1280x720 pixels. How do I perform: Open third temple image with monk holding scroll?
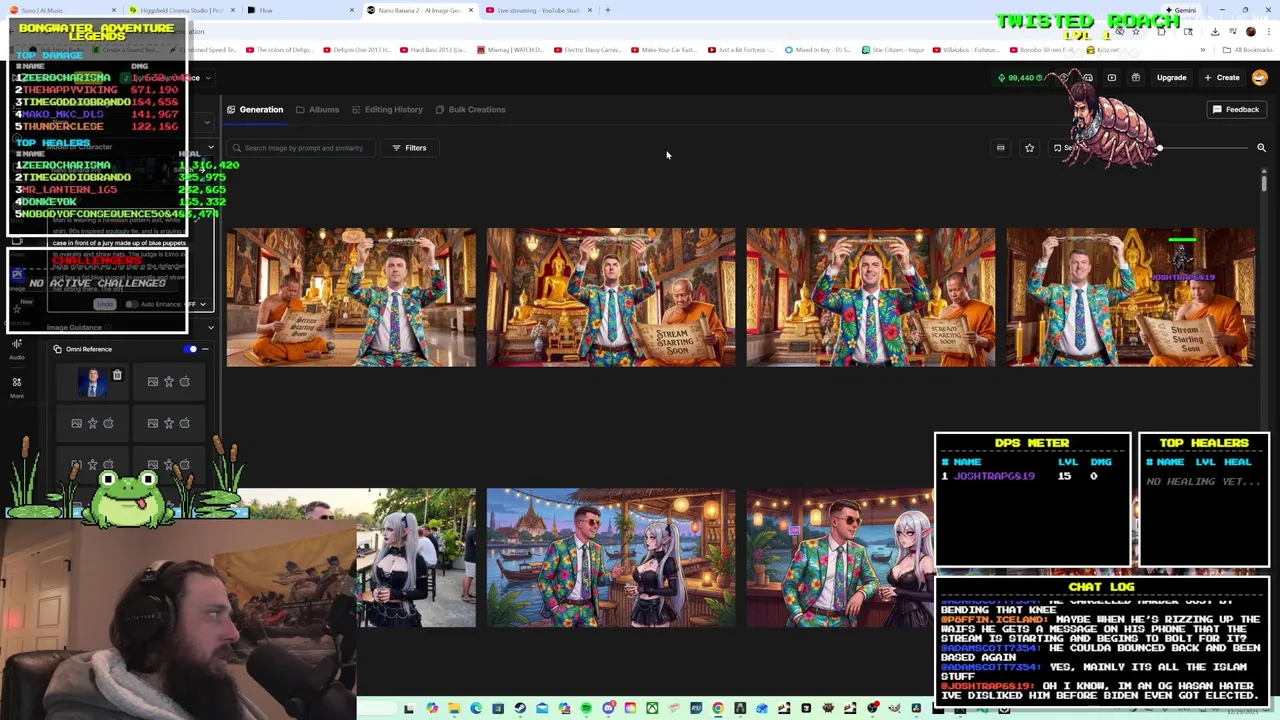point(871,297)
